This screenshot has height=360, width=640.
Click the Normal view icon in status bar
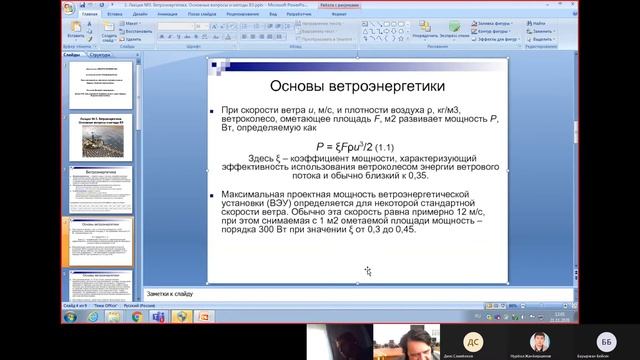(489, 306)
